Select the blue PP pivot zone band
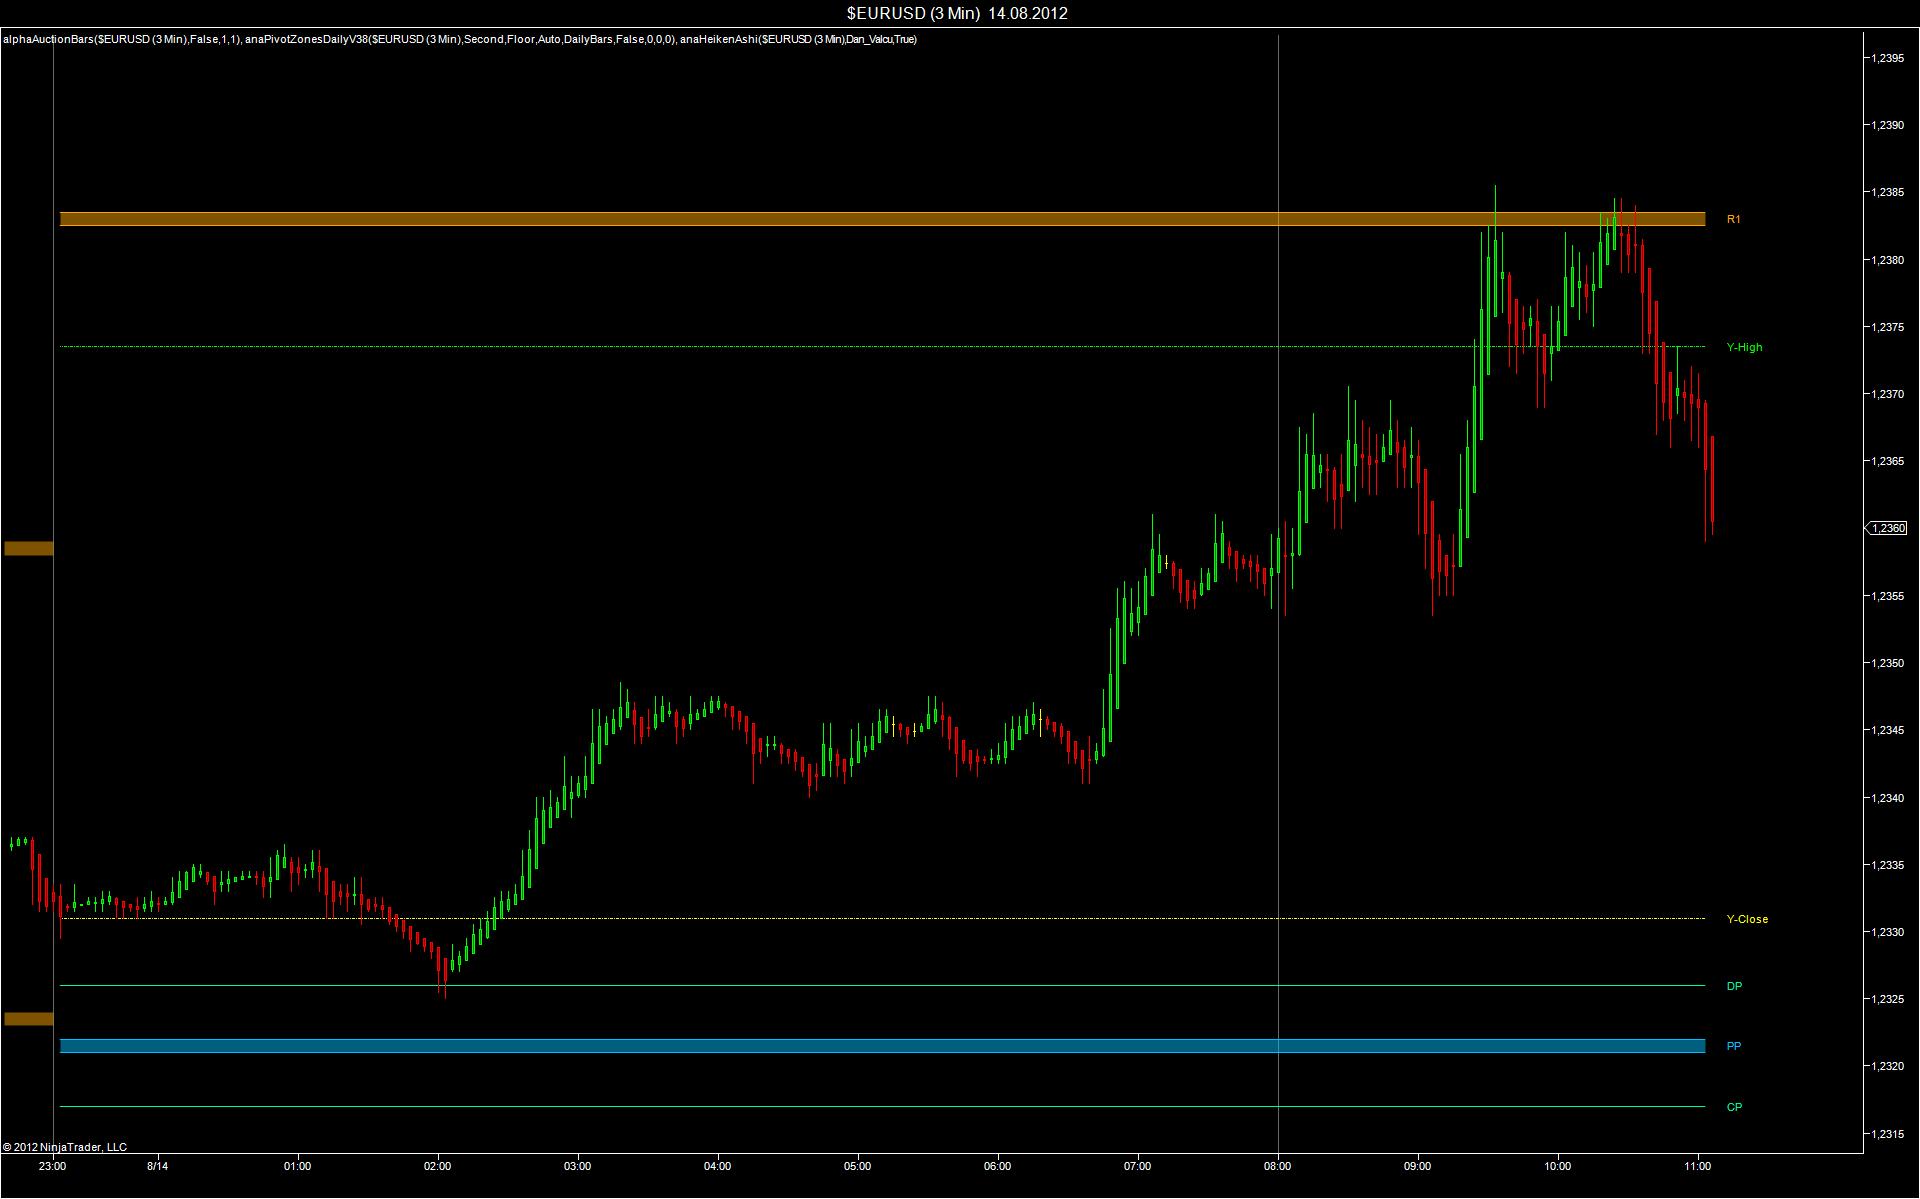This screenshot has width=1920, height=1199. (x=882, y=1046)
